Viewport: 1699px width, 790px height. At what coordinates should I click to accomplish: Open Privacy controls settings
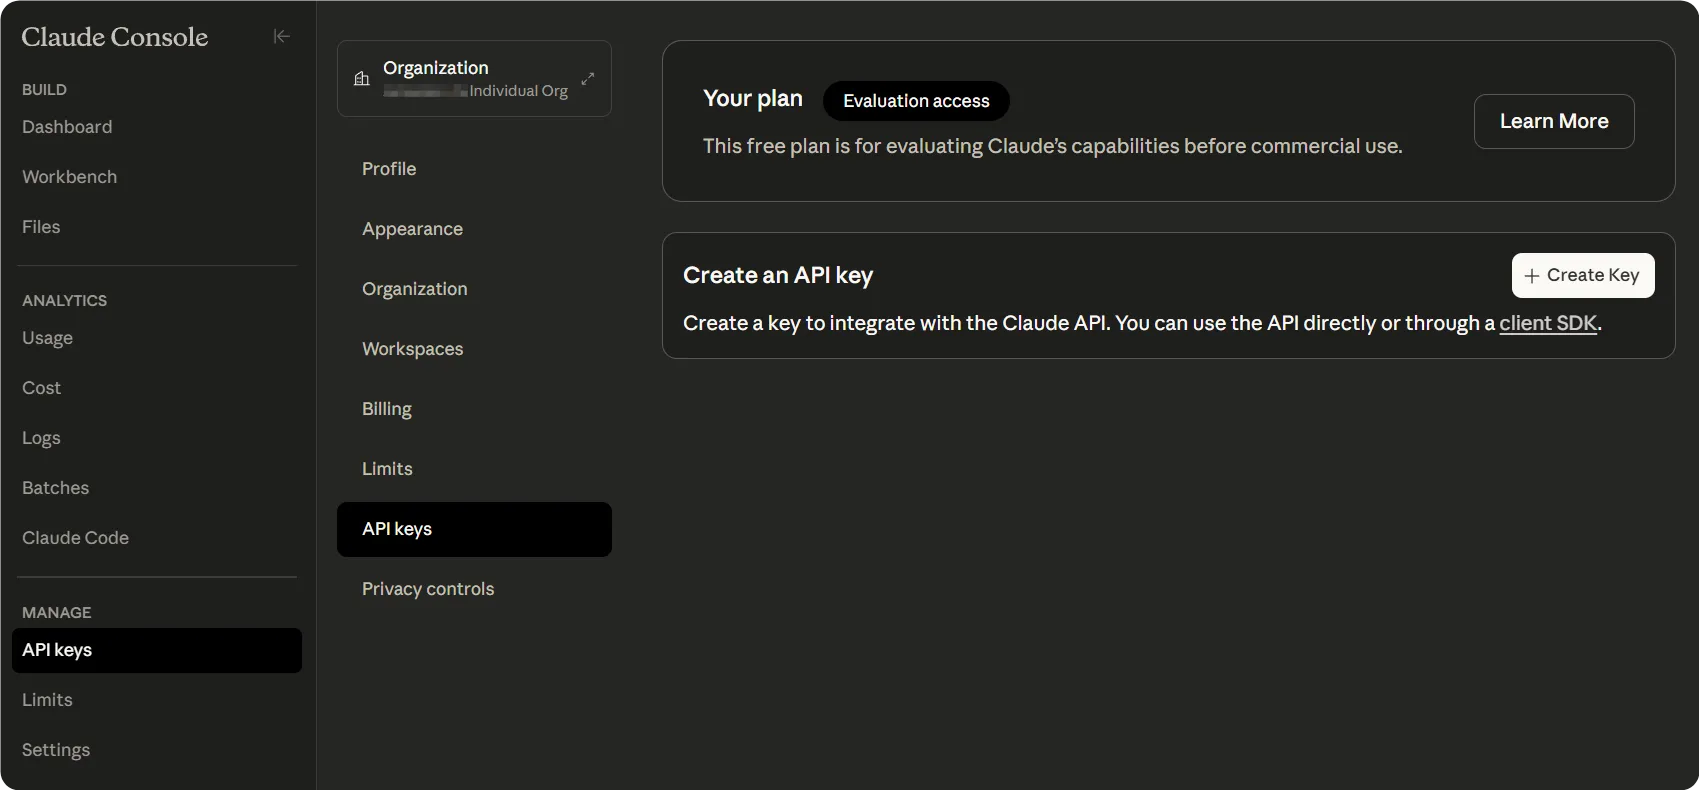[x=428, y=589]
